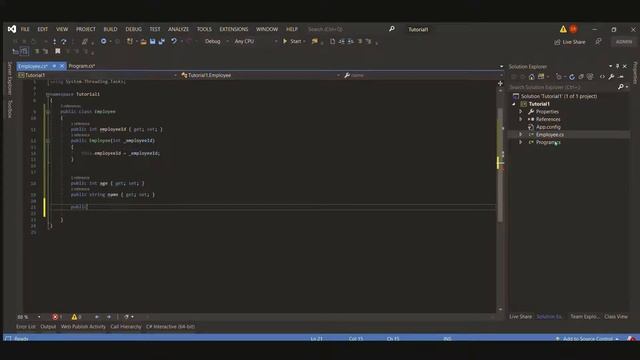
Task: Click the Visual Studio logo icon
Action: [12, 29]
